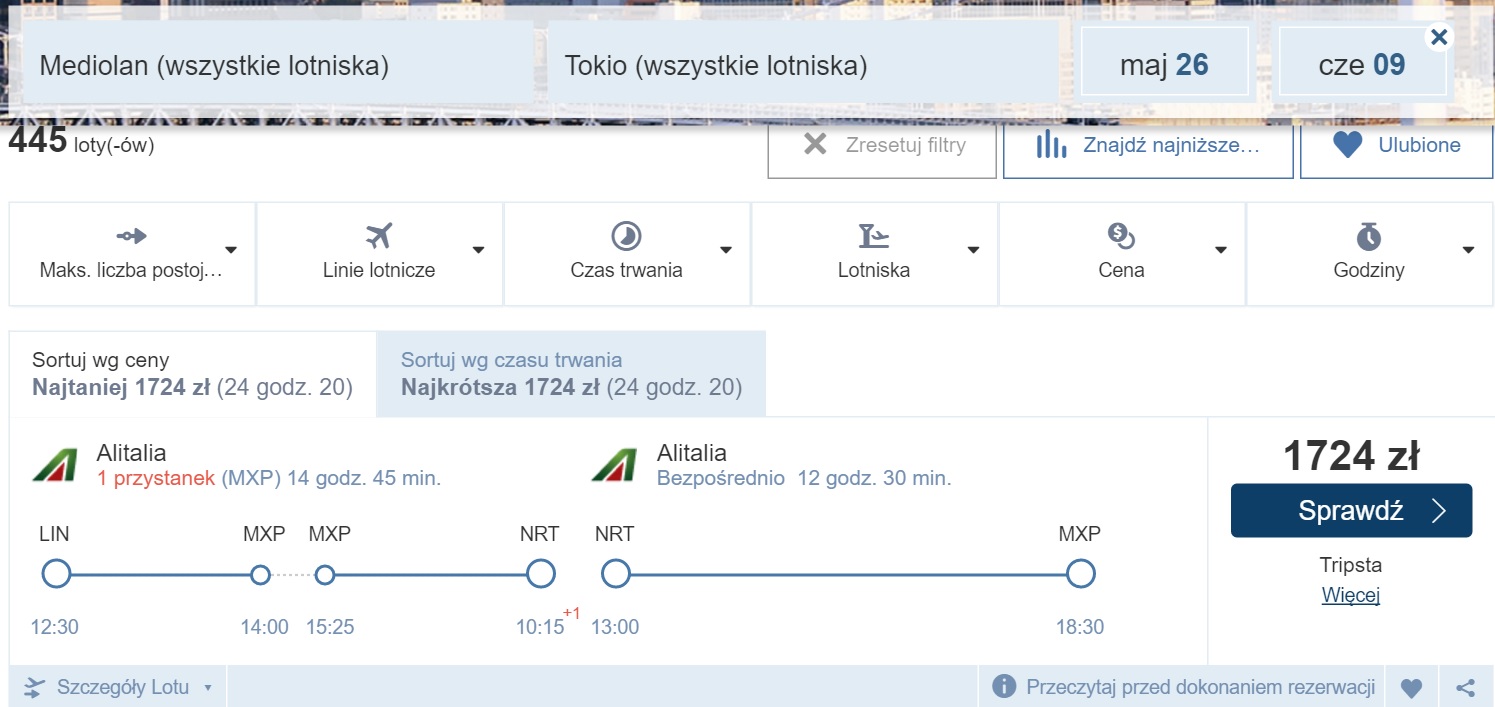Click the clock Czas trwania icon
Screen dimensions: 1495x707
coord(626,236)
